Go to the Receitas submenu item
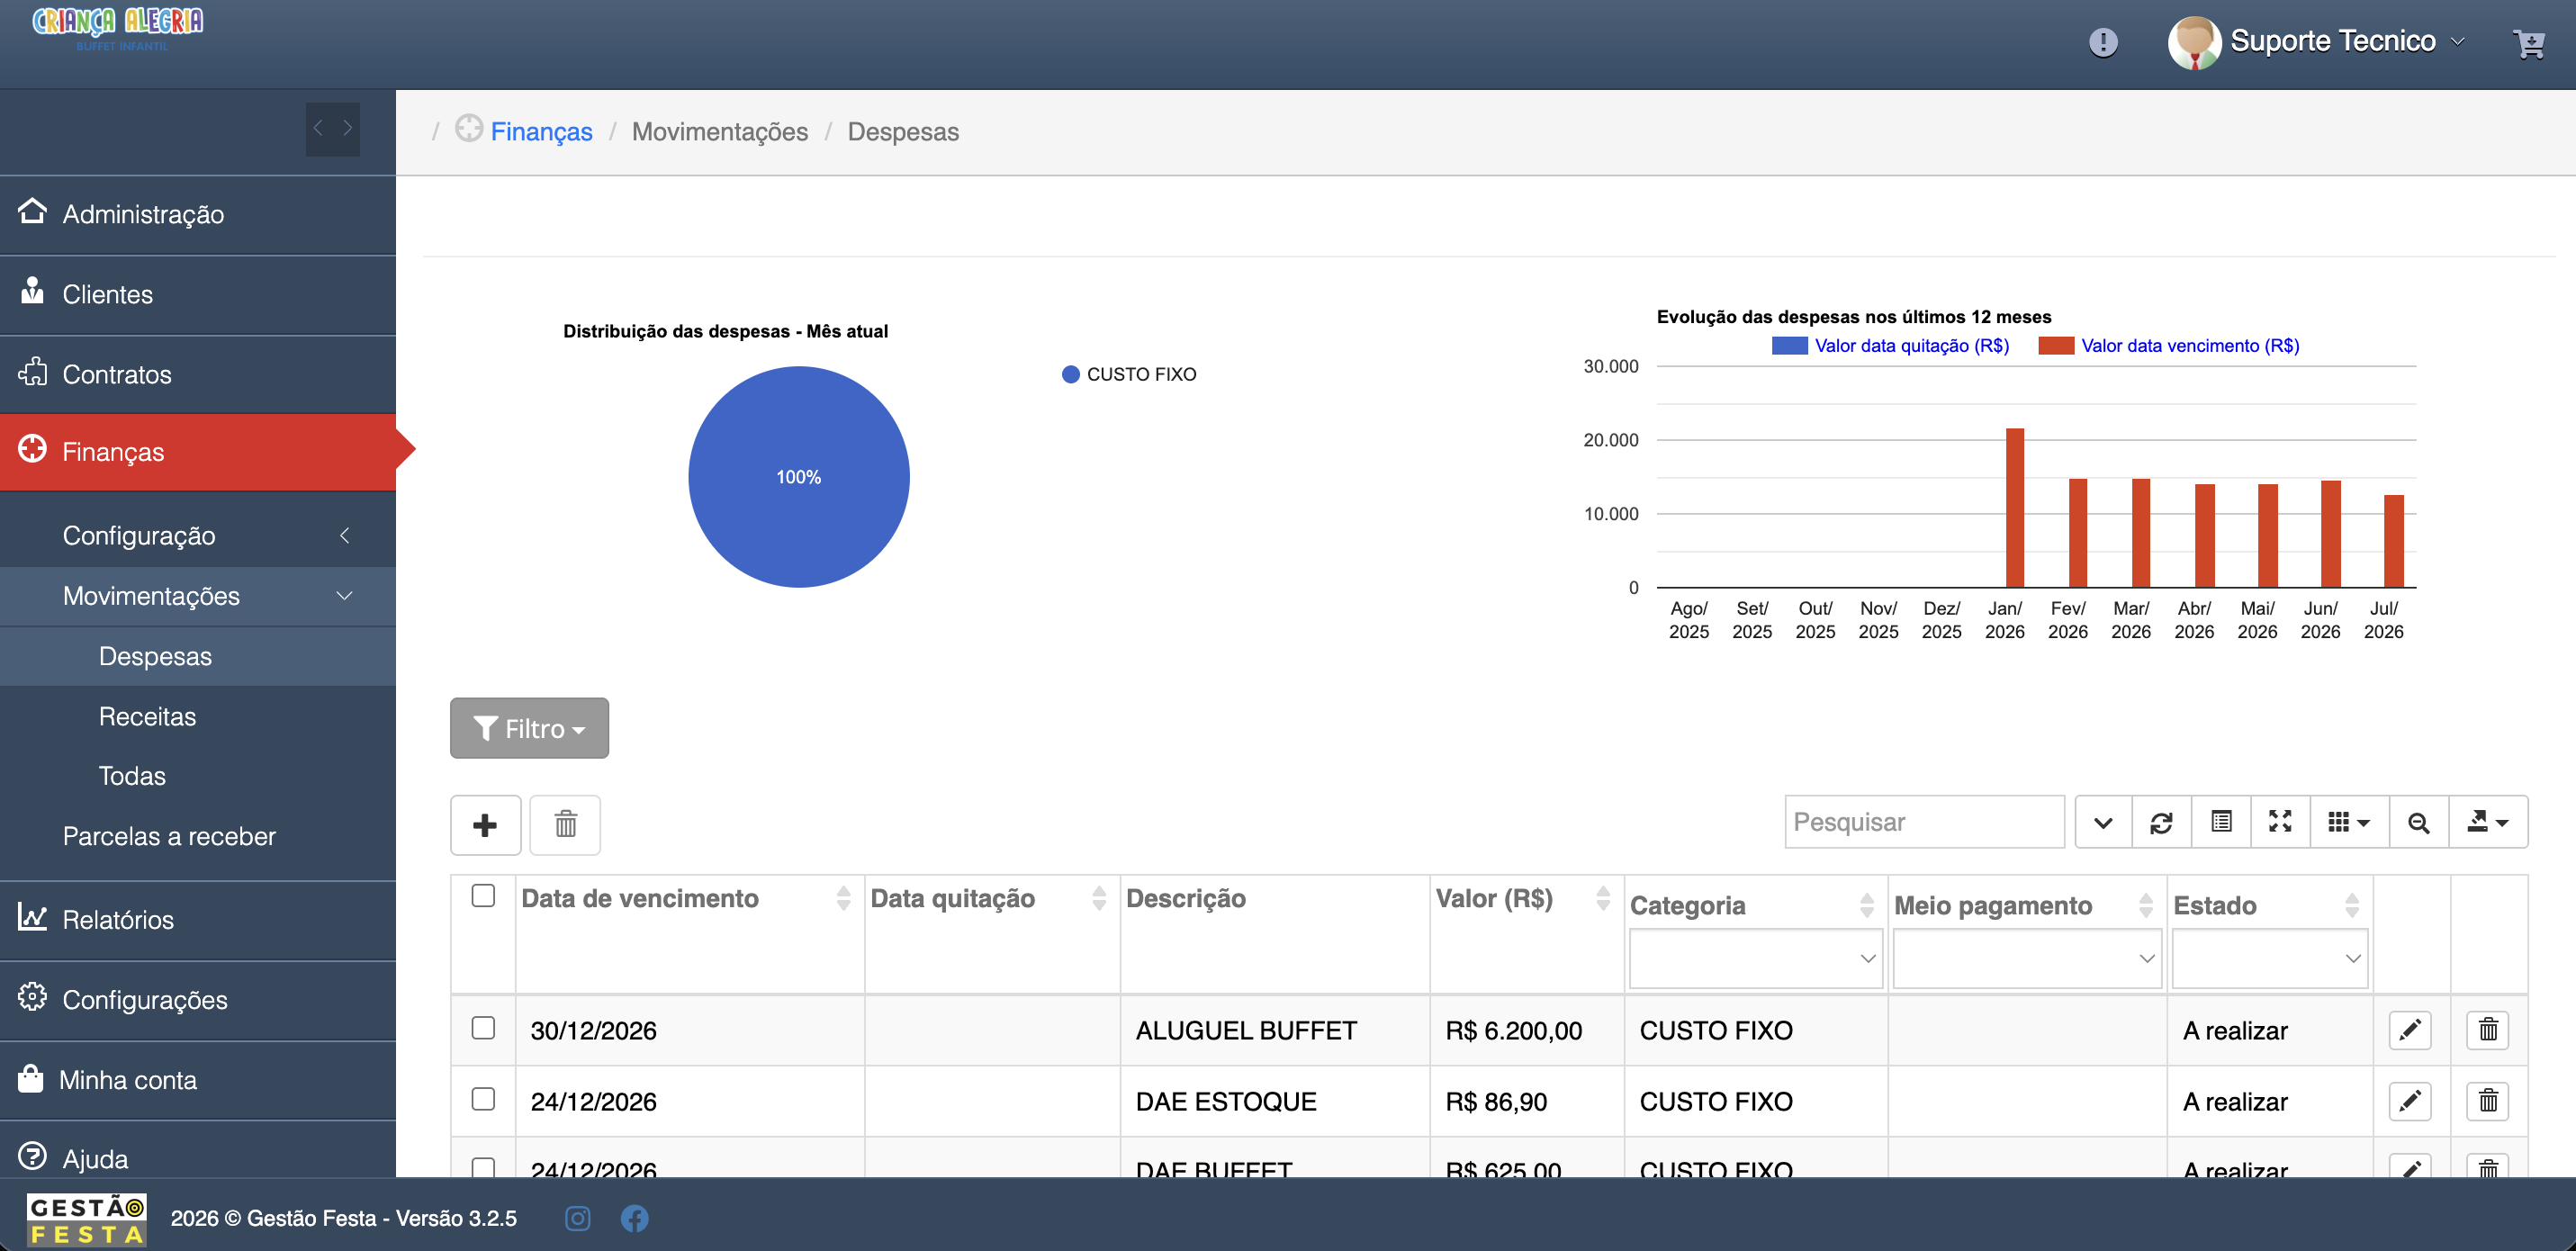This screenshot has width=2576, height=1251. coord(198,716)
